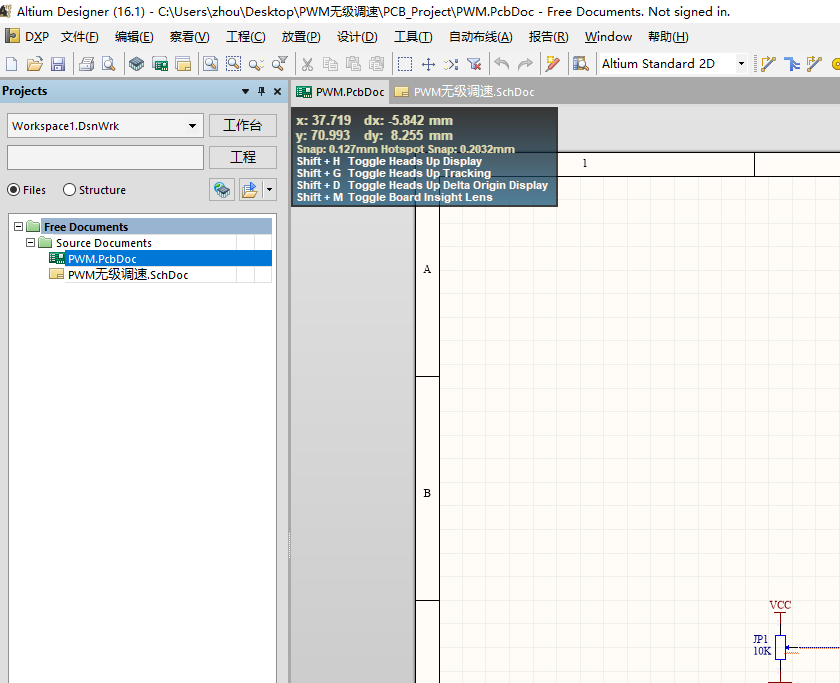Click the workspace panels window icon

(183, 64)
